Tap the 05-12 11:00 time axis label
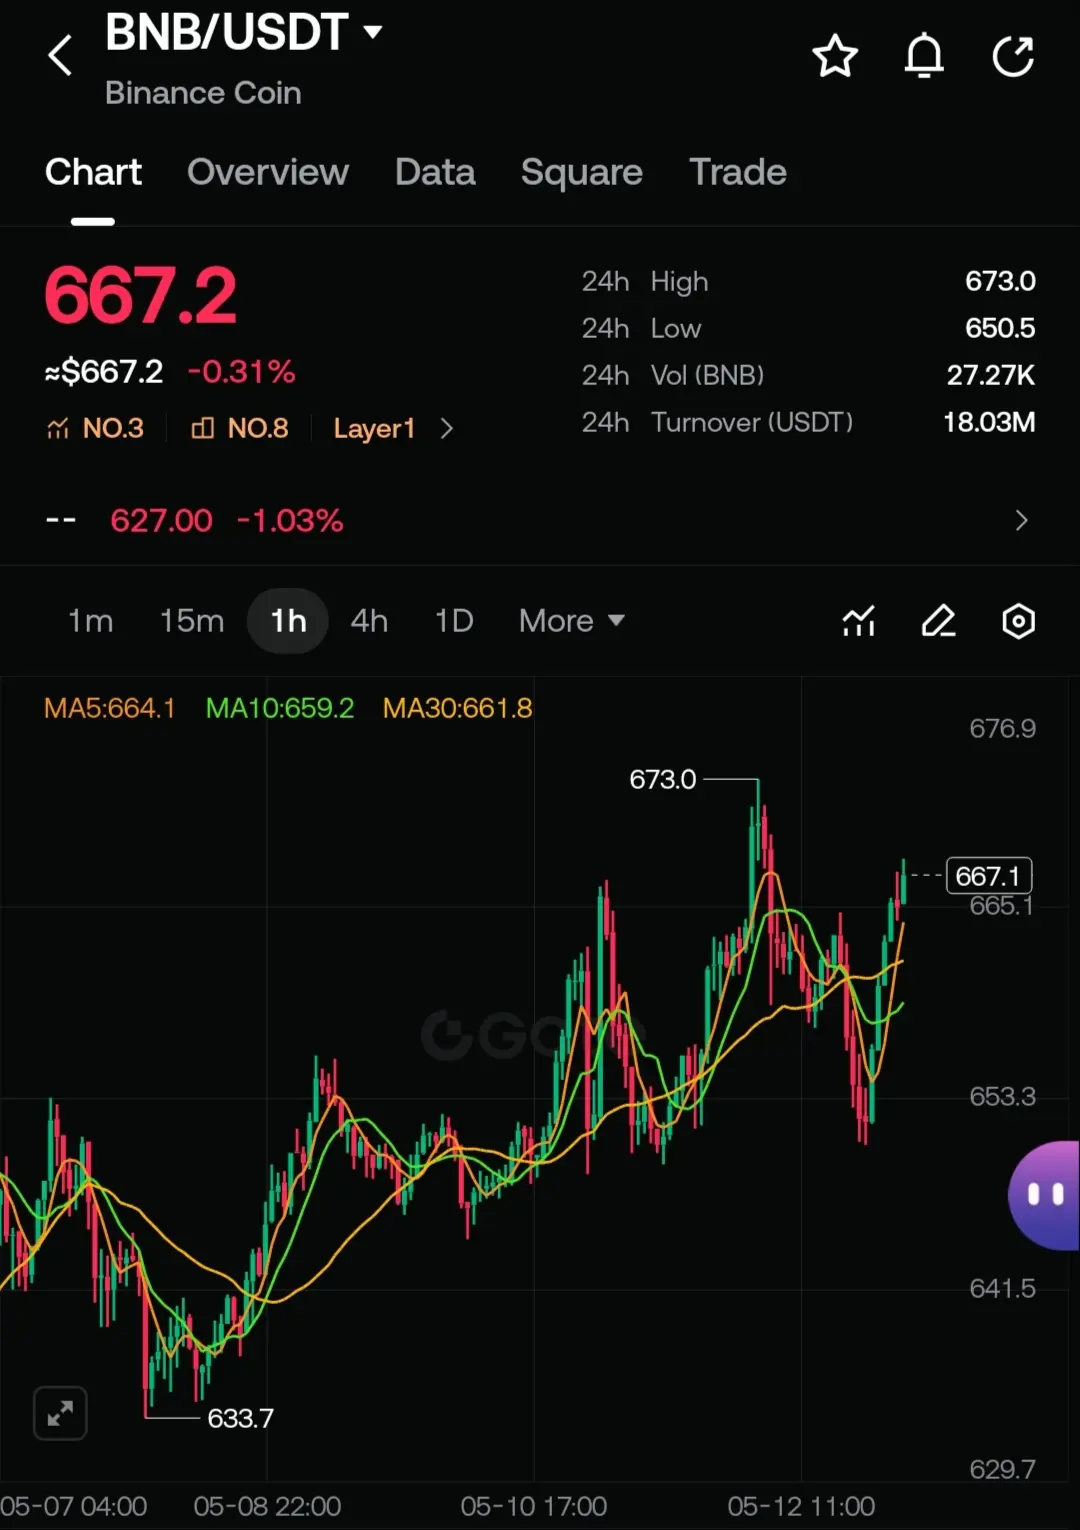This screenshot has width=1080, height=1530. [x=801, y=1506]
